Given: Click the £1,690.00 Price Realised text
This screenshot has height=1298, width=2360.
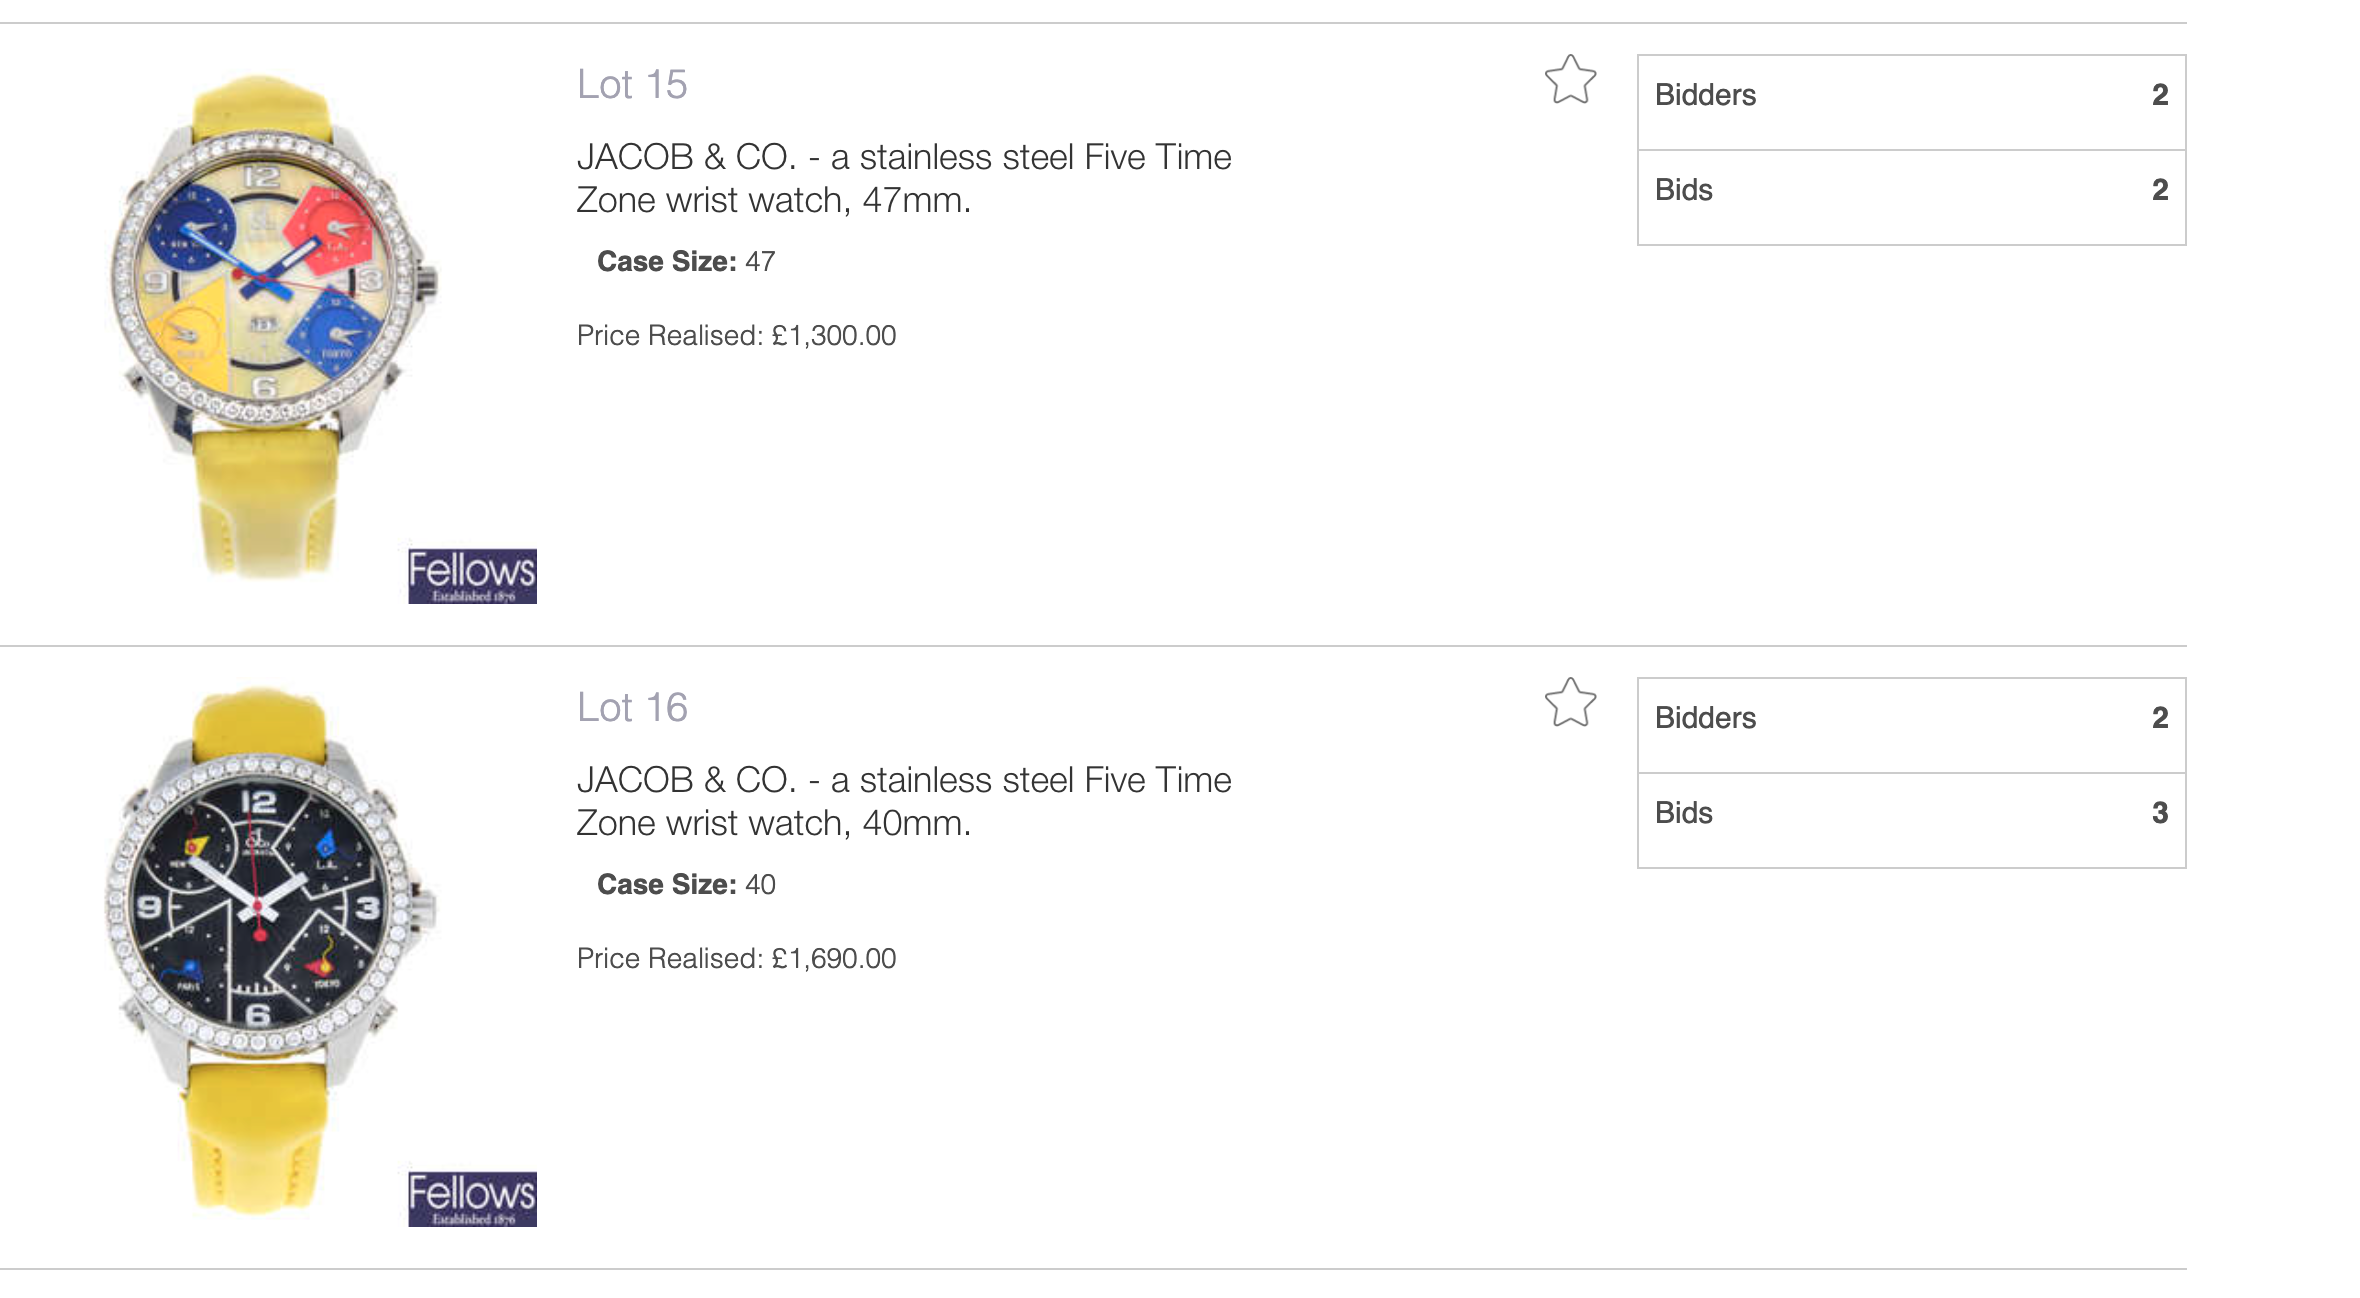Looking at the screenshot, I should tap(736, 959).
